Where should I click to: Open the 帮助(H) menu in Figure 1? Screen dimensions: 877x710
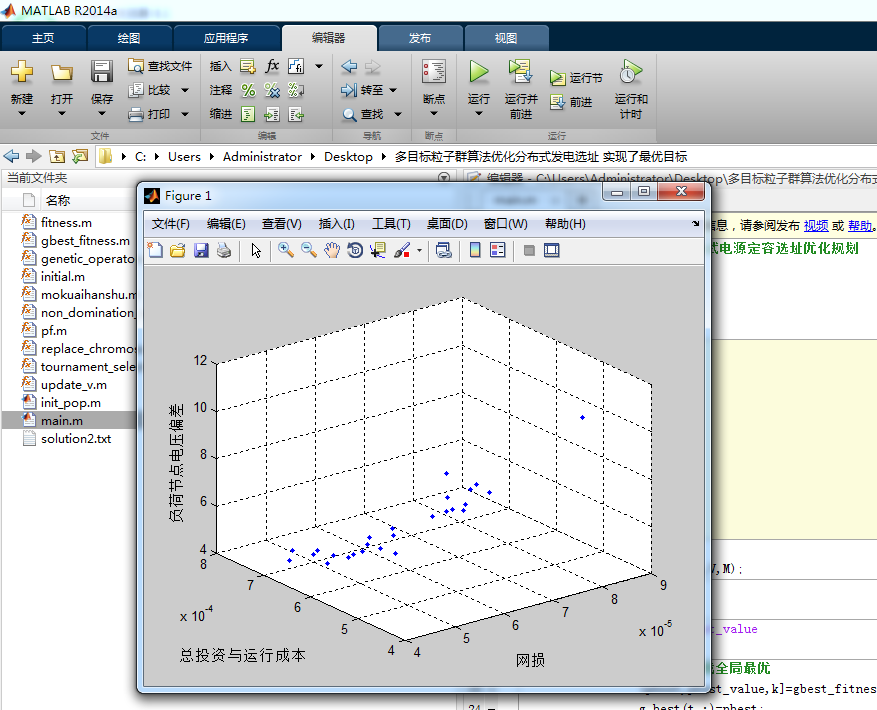565,224
